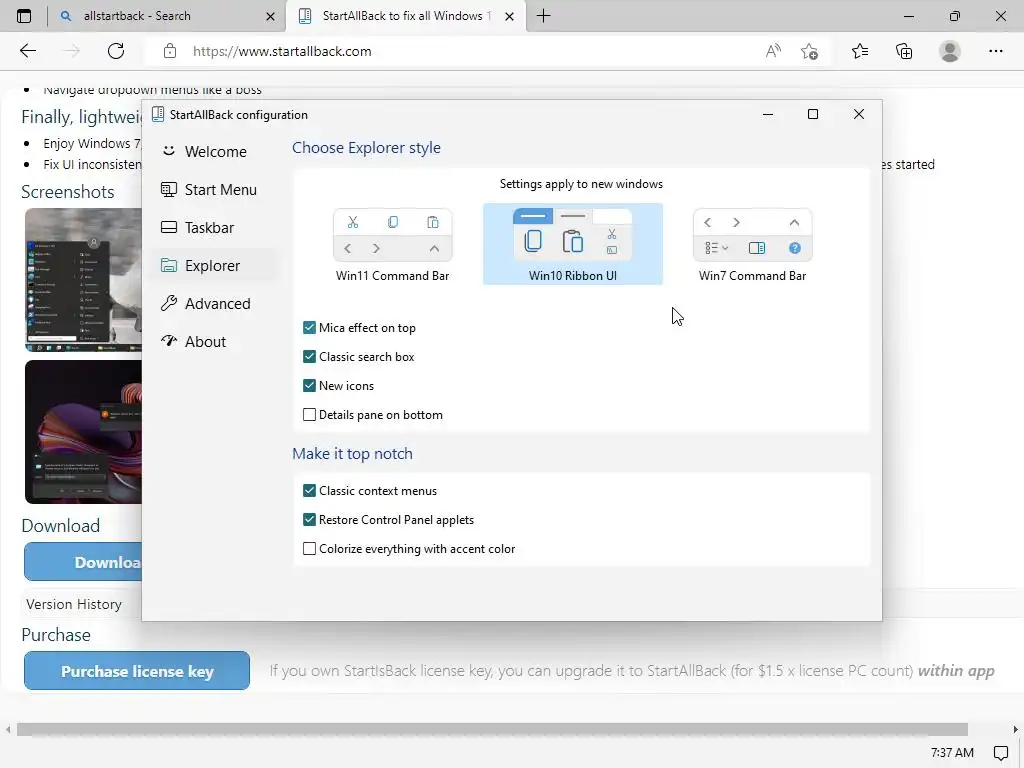Click the blue Download button on webpage
Viewport: 1024px width, 768px height.
83,562
